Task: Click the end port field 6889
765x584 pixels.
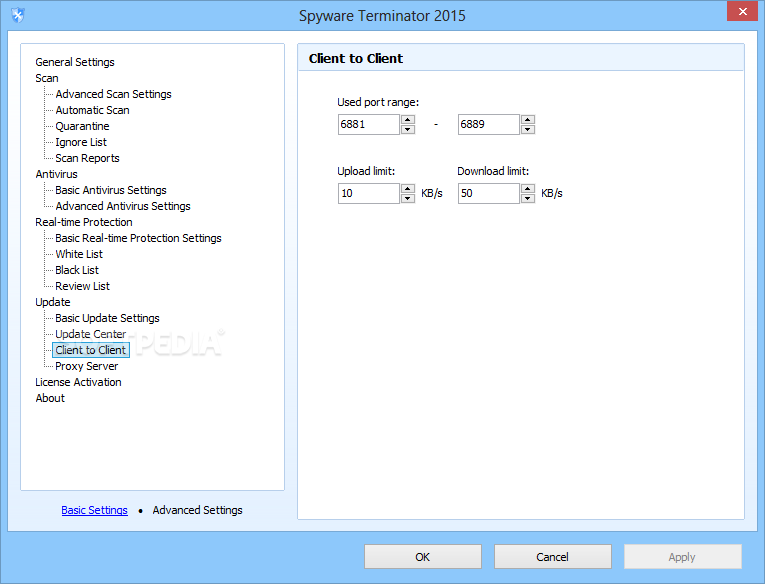Action: [x=489, y=124]
